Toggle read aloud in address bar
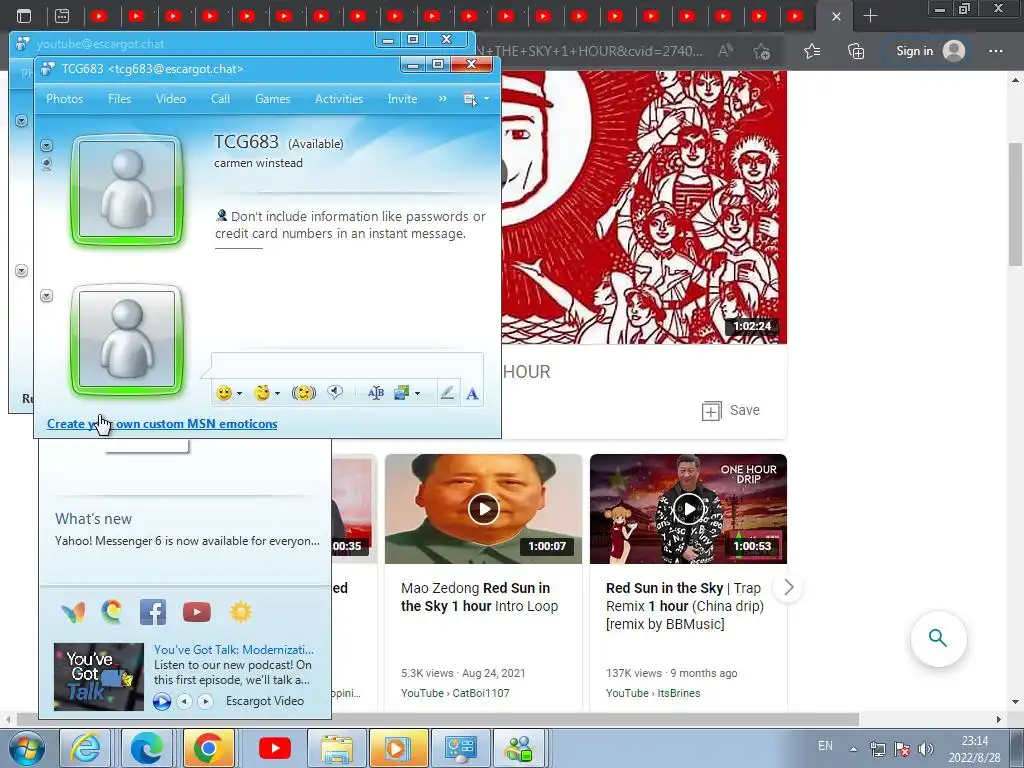 point(725,51)
